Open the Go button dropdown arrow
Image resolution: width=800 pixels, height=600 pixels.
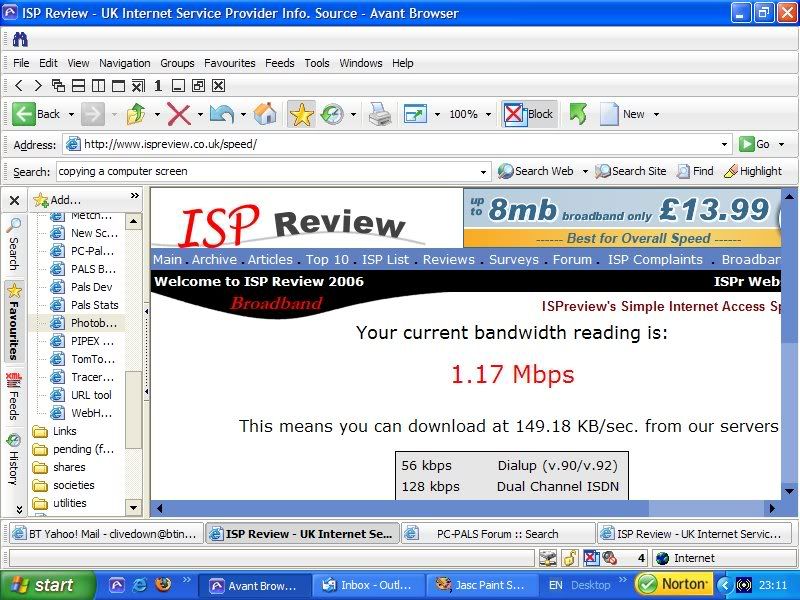[781, 144]
